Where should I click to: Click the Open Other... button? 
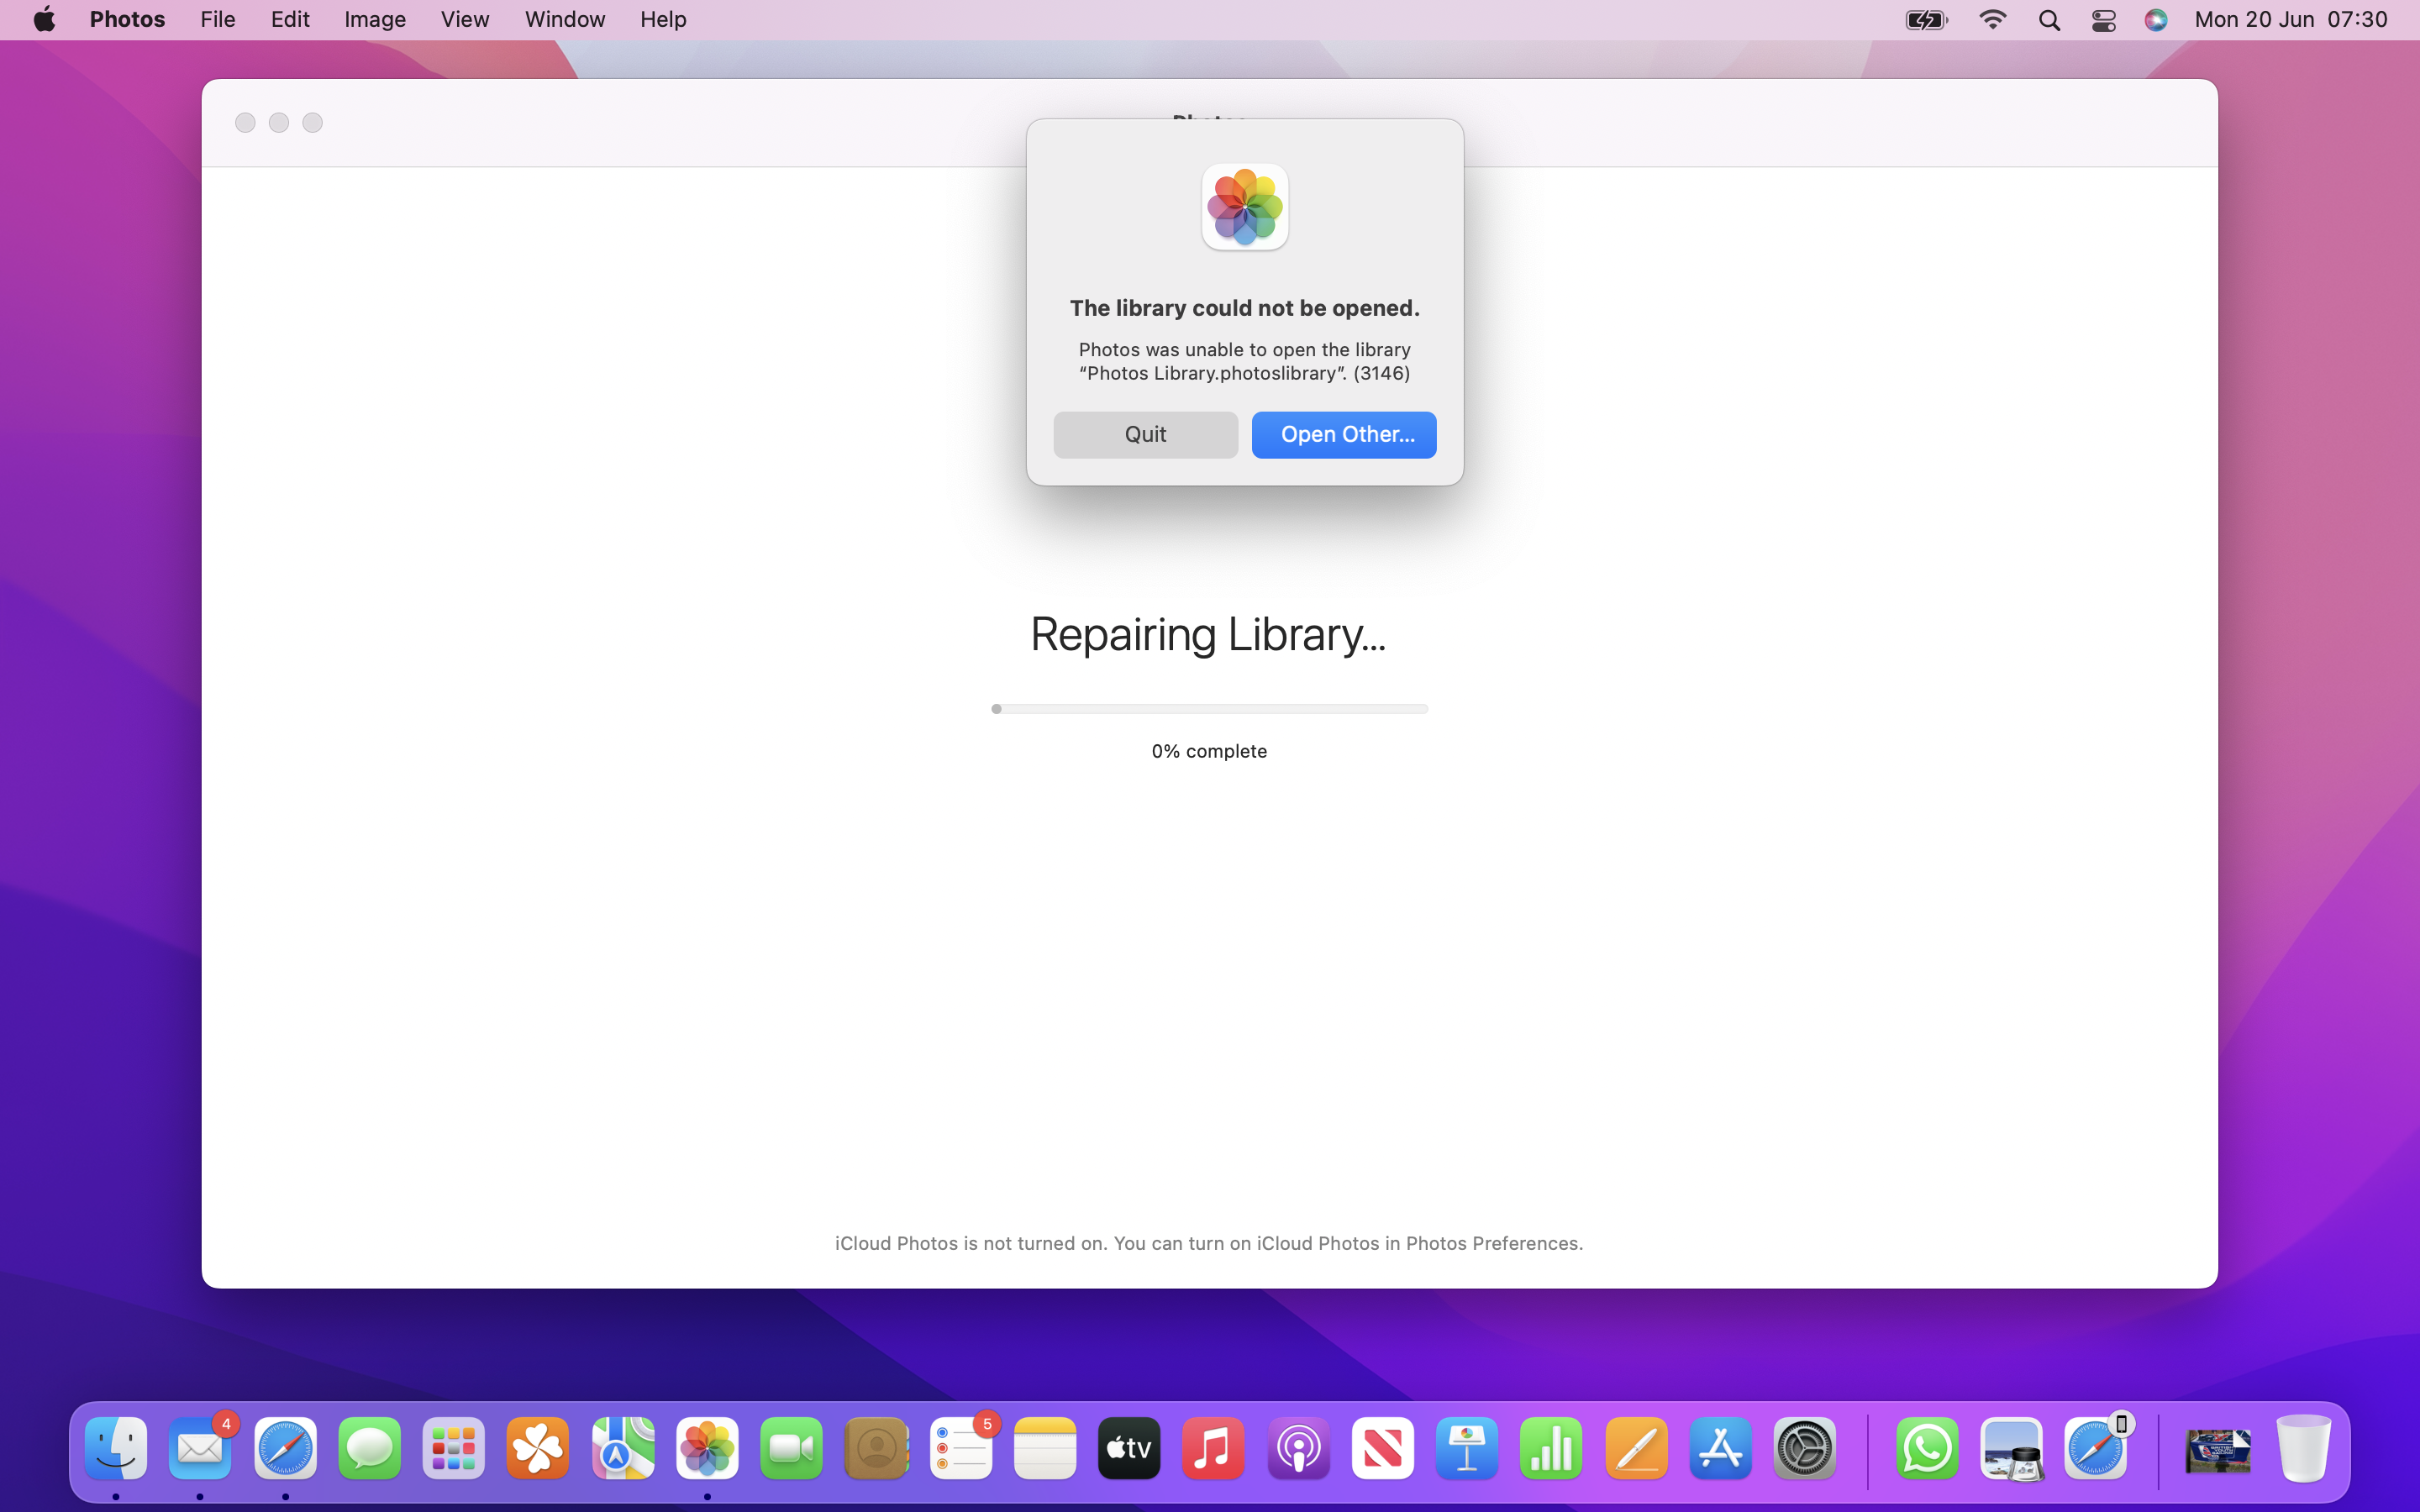(1343, 434)
